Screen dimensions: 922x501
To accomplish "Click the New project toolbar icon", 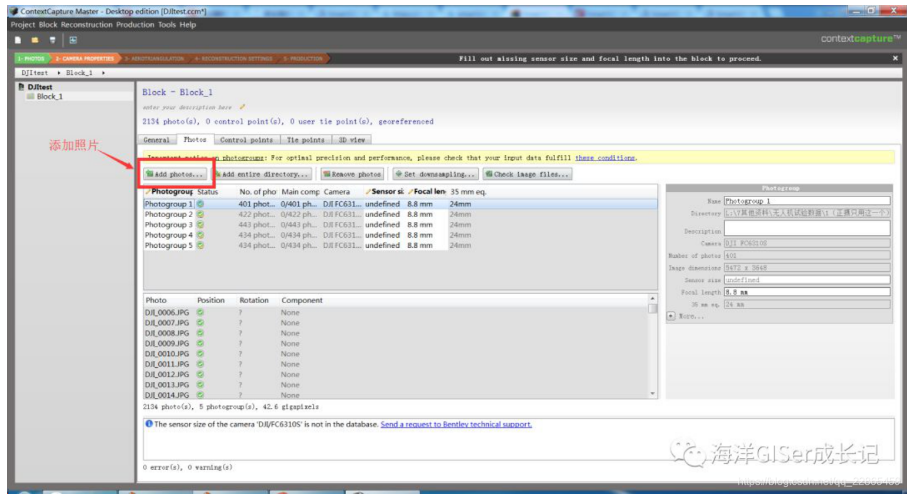I will [x=18, y=40].
